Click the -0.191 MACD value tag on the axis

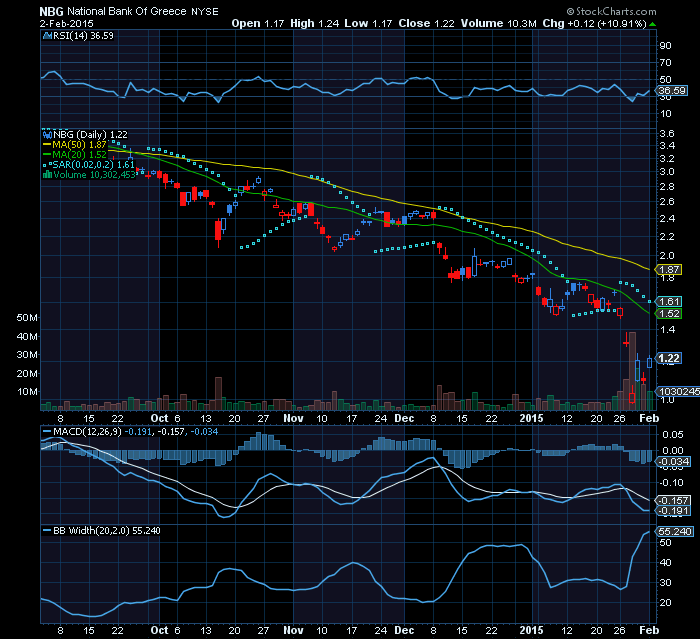[672, 511]
